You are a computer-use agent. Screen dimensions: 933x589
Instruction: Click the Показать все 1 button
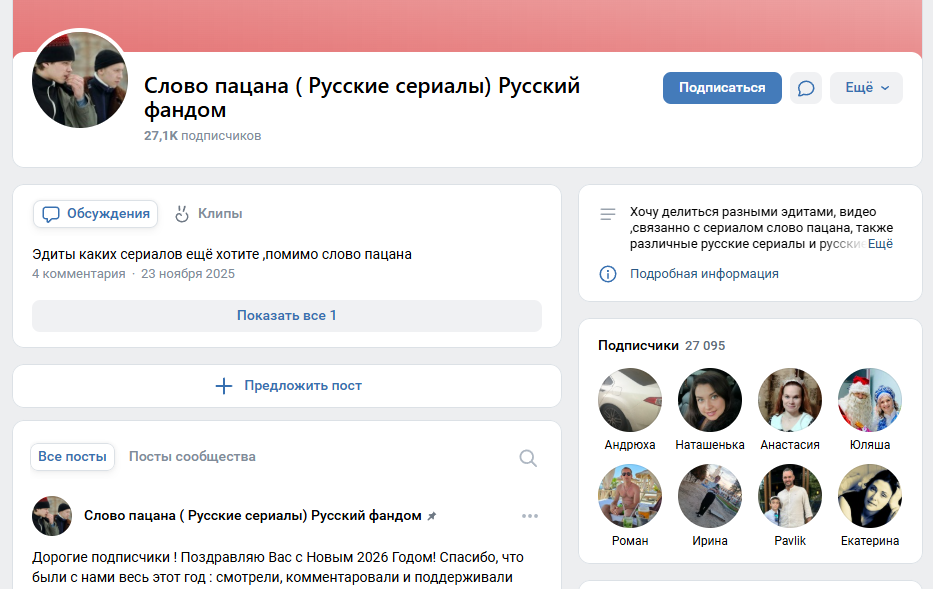coord(287,315)
